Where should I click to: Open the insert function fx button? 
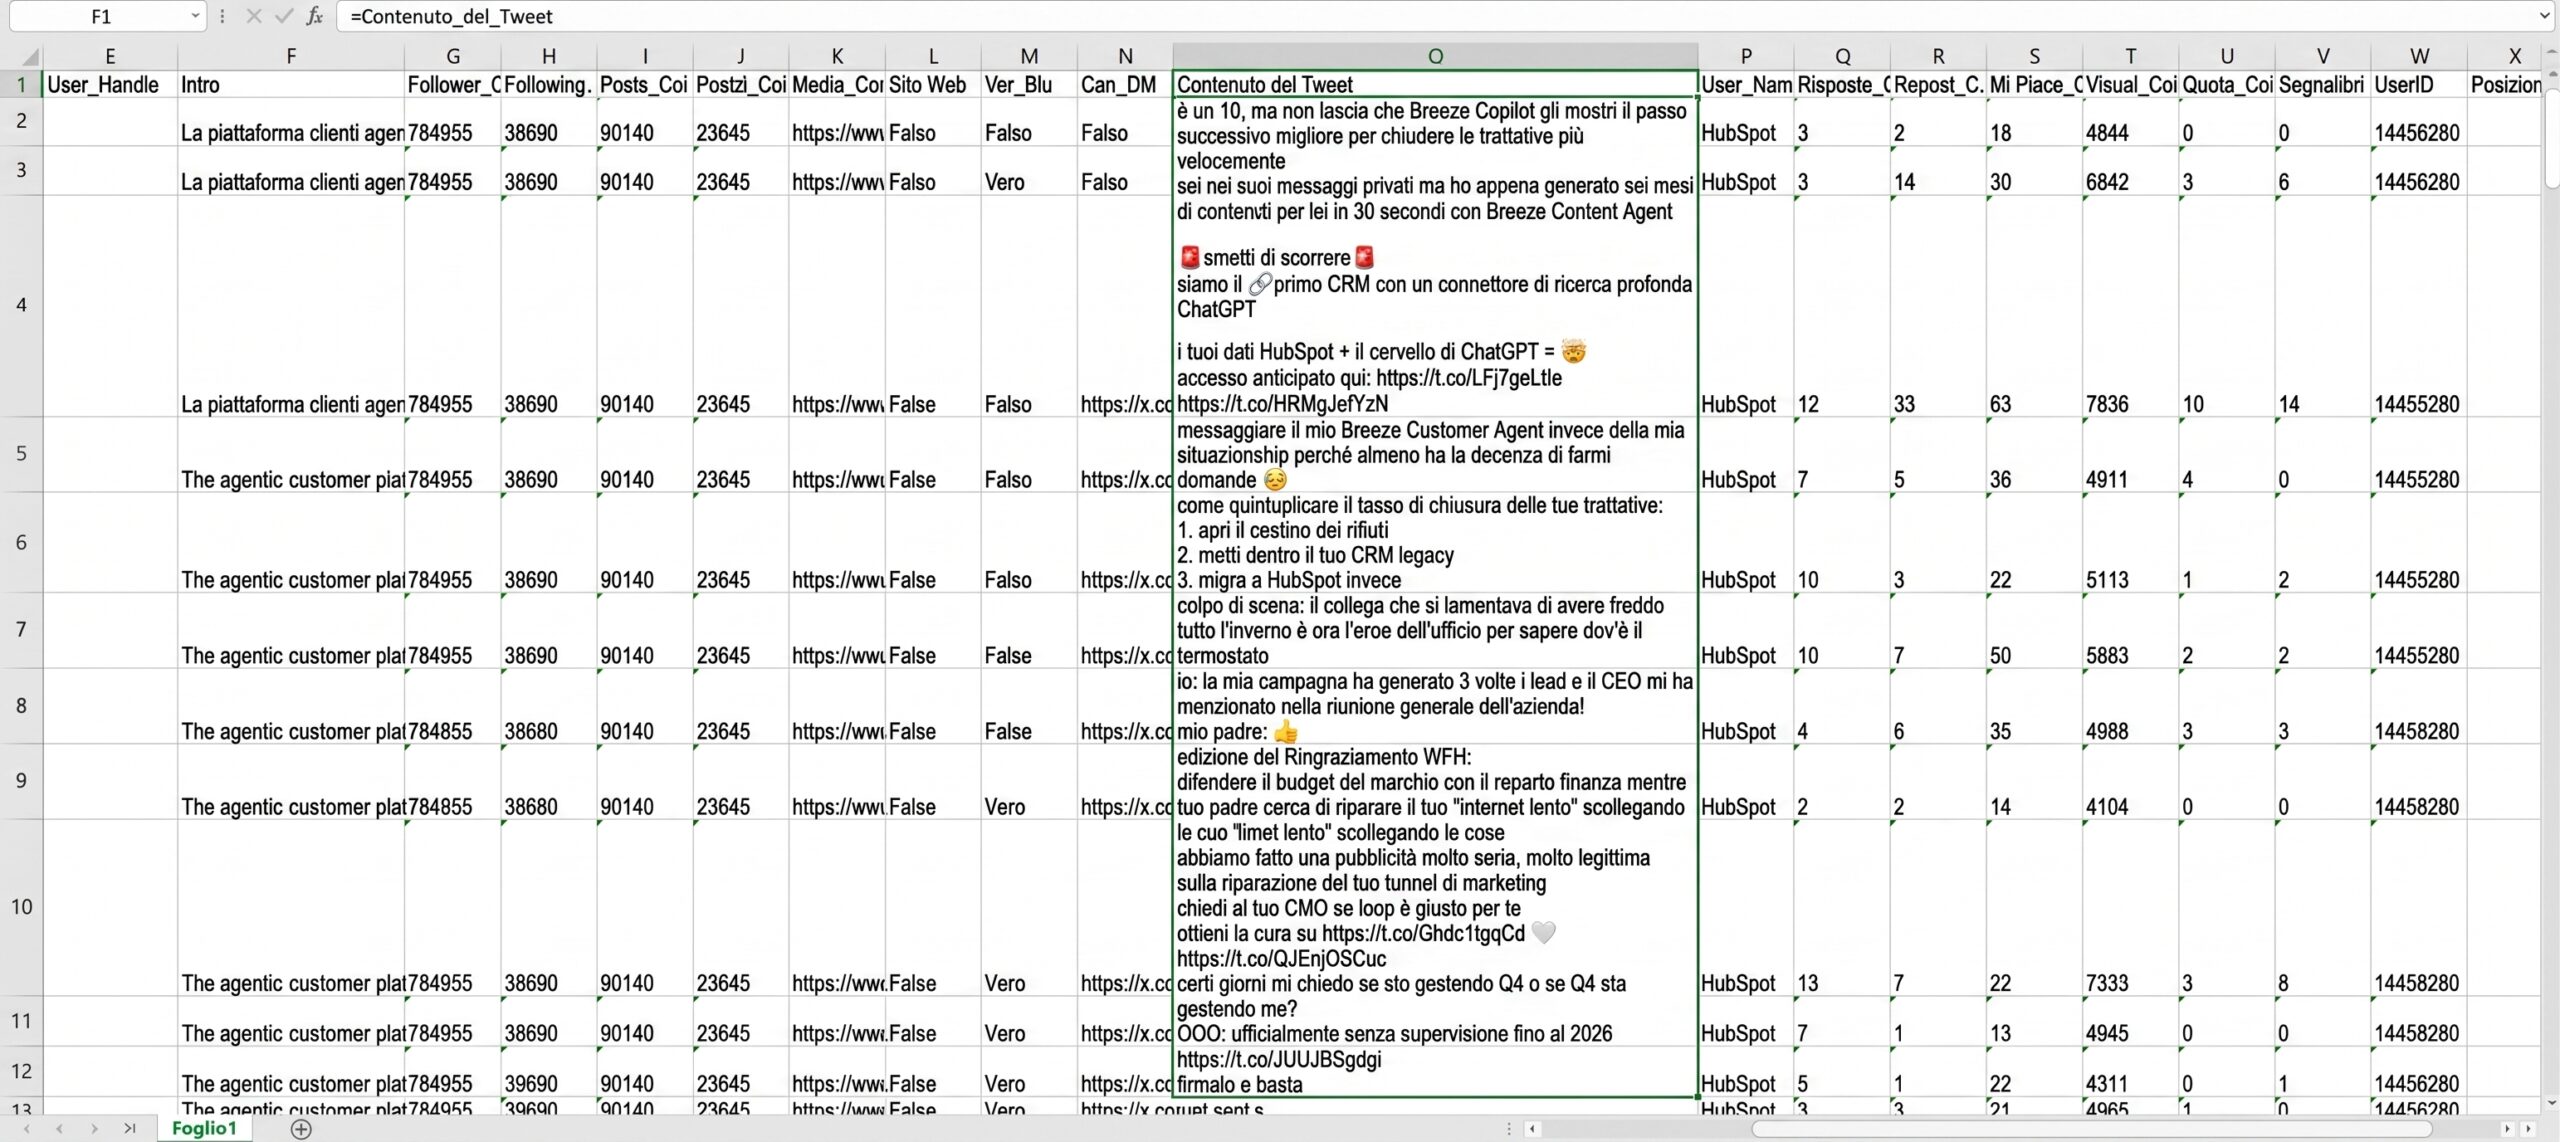pos(315,16)
